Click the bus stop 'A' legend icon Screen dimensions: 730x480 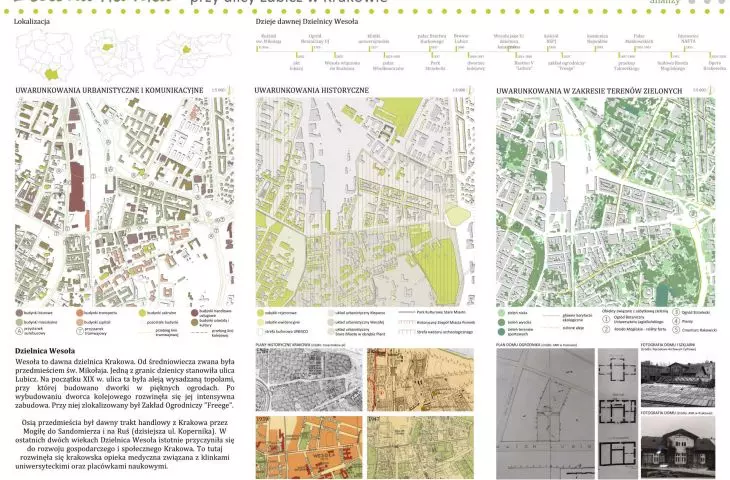[x=19, y=331]
